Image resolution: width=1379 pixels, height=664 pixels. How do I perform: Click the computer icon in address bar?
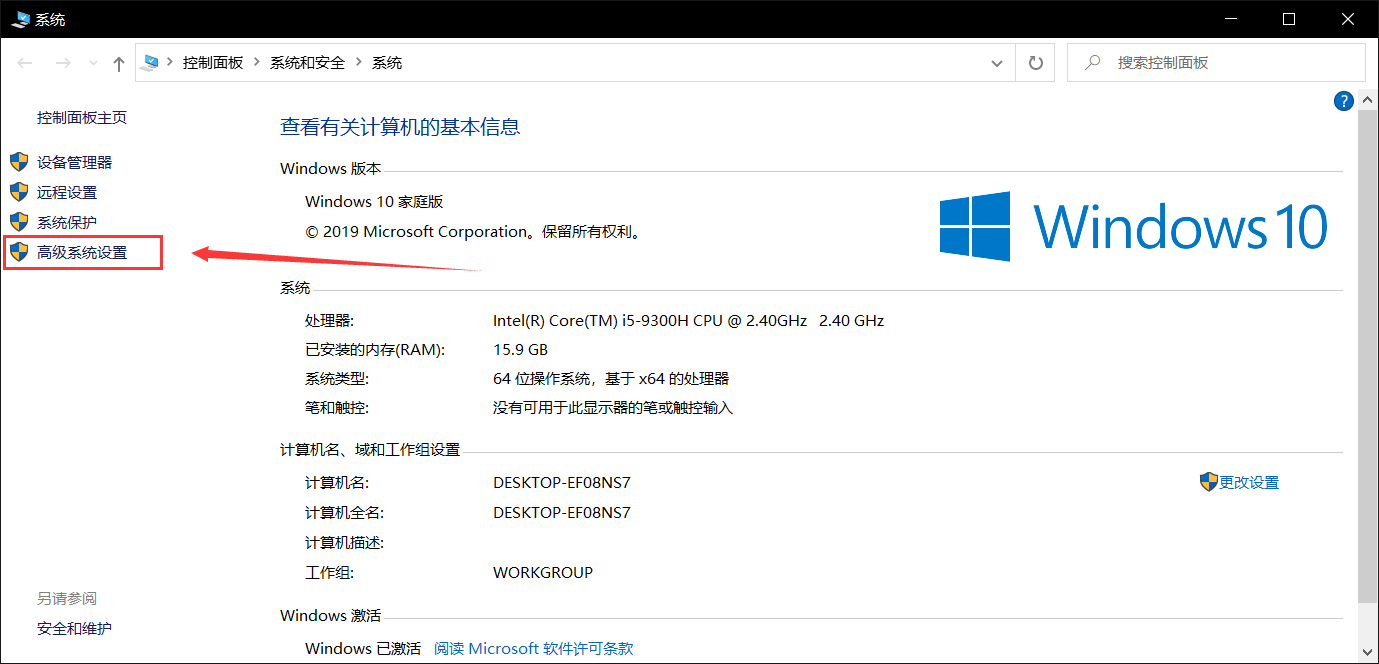(151, 62)
